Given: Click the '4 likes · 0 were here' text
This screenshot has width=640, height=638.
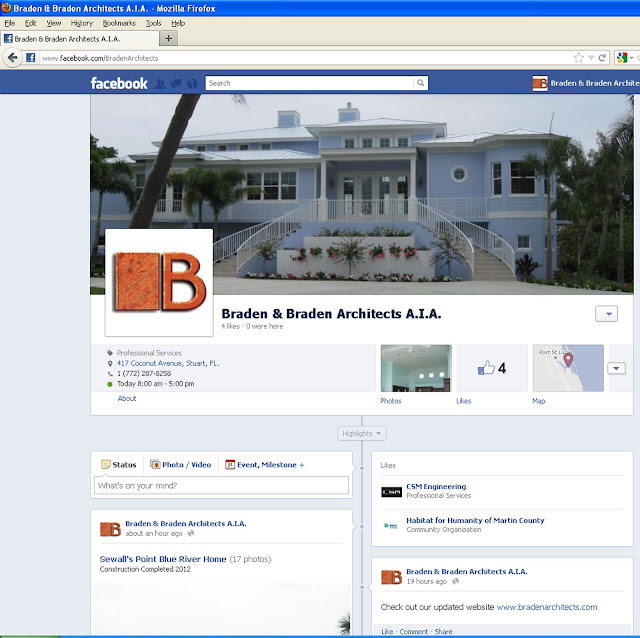Looking at the screenshot, I should pos(252,326).
